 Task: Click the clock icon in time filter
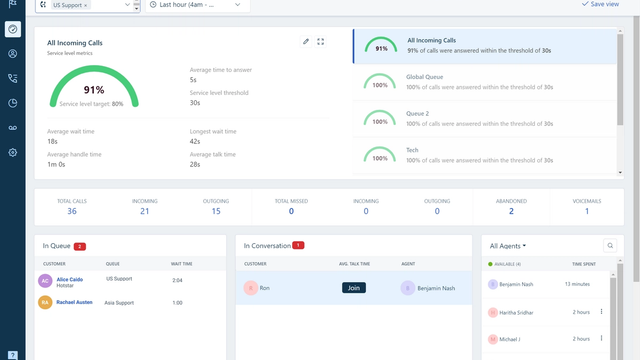tap(153, 4)
